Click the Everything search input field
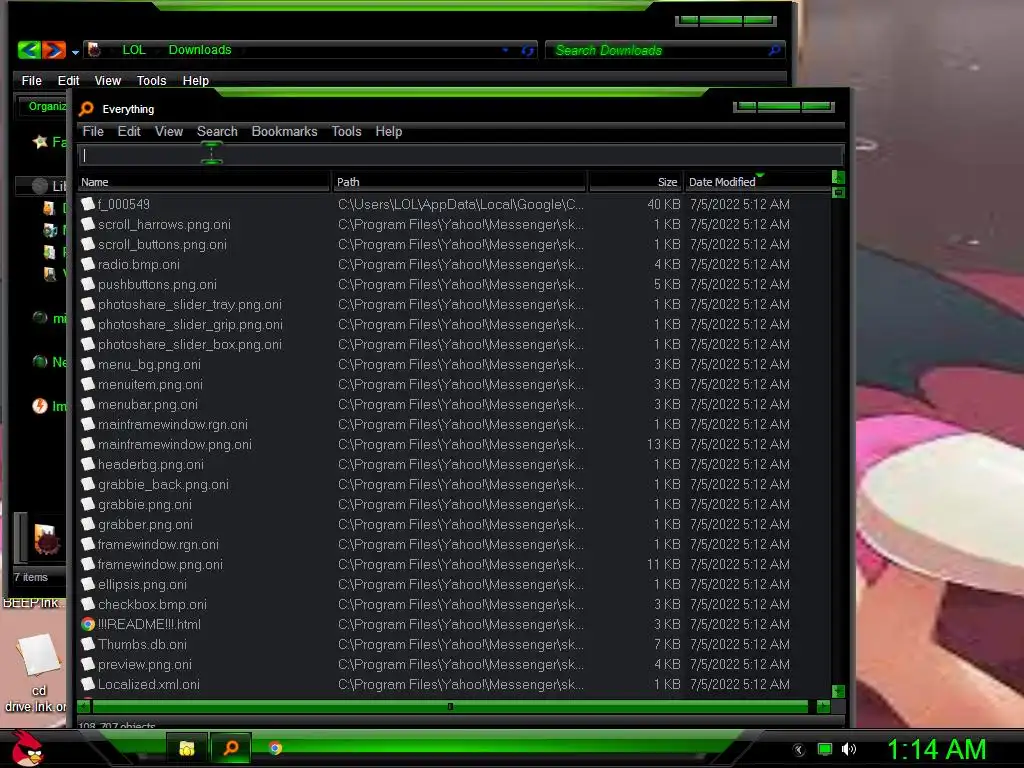The height and width of the screenshot is (768, 1024). pyautogui.click(x=461, y=155)
